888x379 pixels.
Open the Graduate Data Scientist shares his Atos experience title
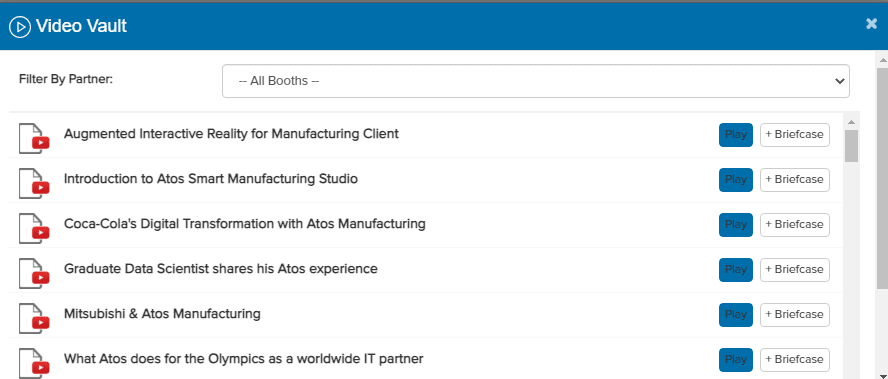click(x=221, y=269)
